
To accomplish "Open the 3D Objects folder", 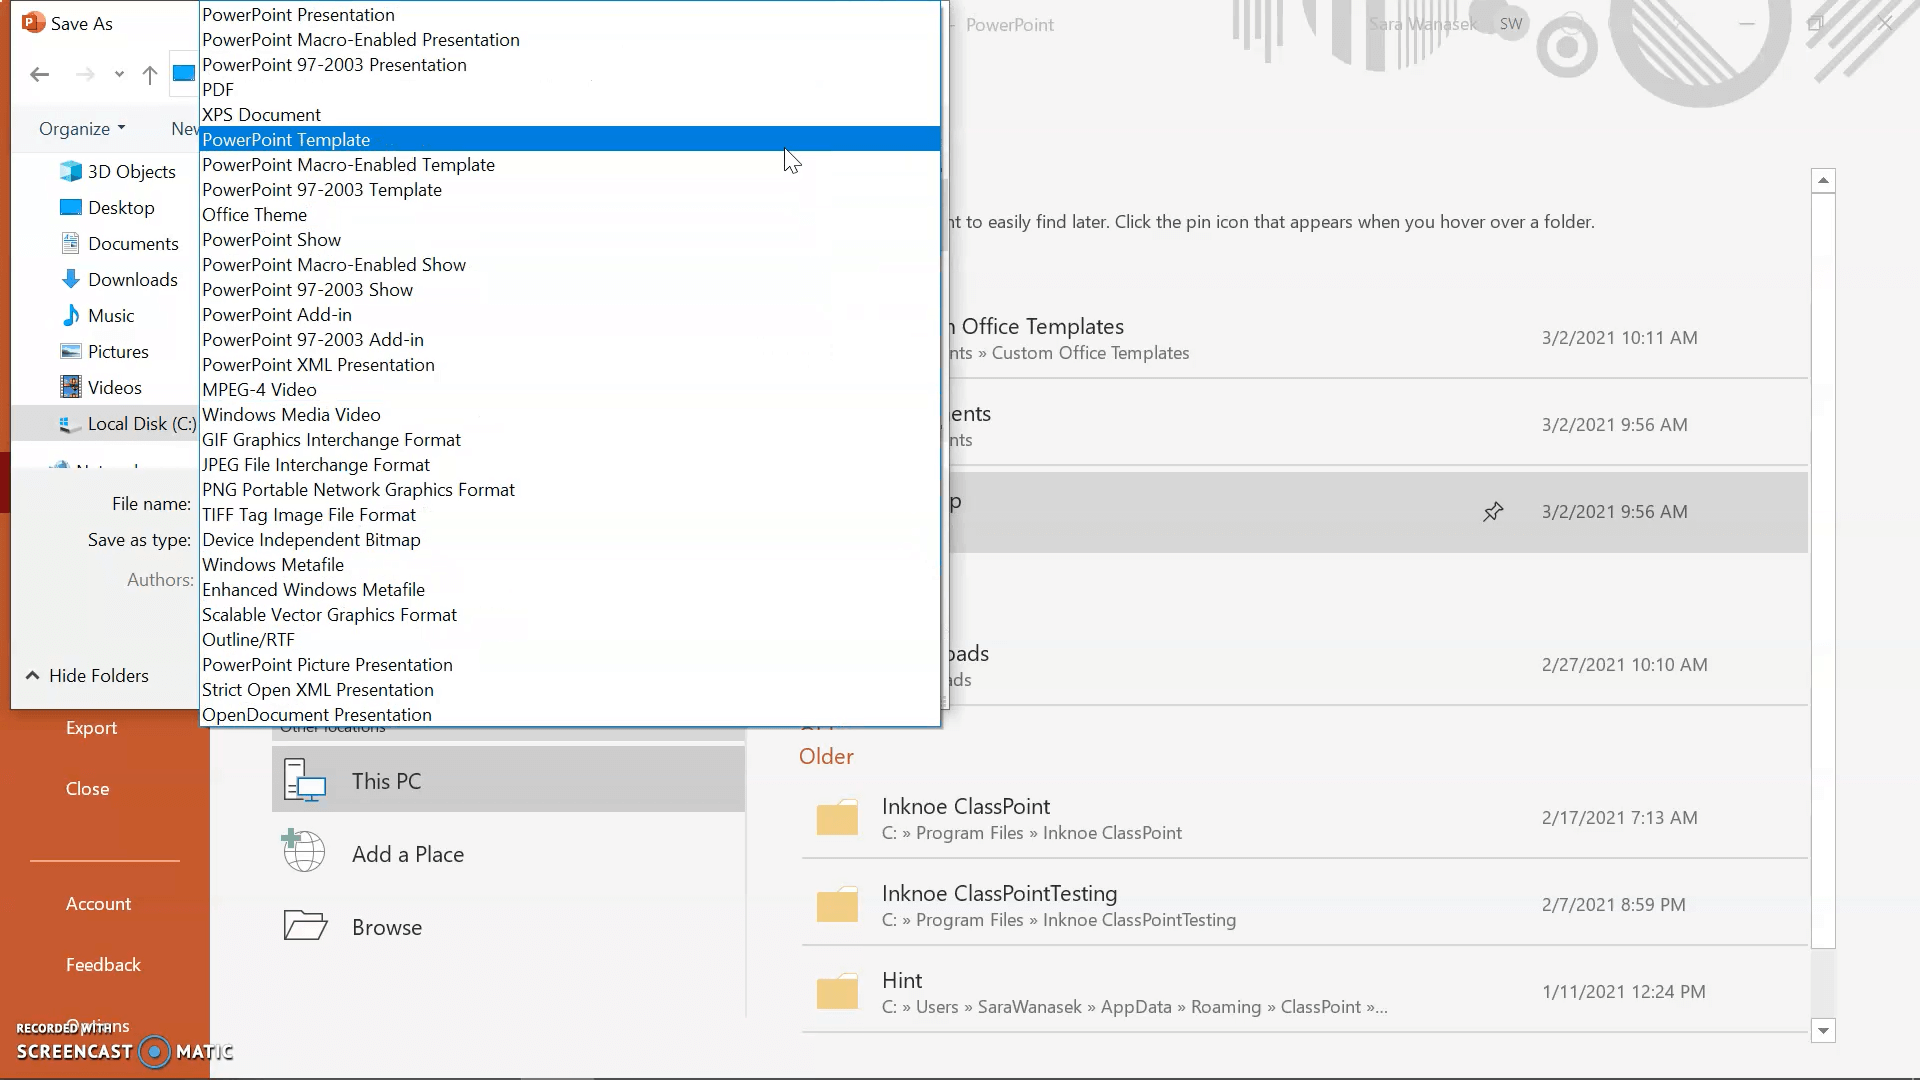I will pos(131,171).
